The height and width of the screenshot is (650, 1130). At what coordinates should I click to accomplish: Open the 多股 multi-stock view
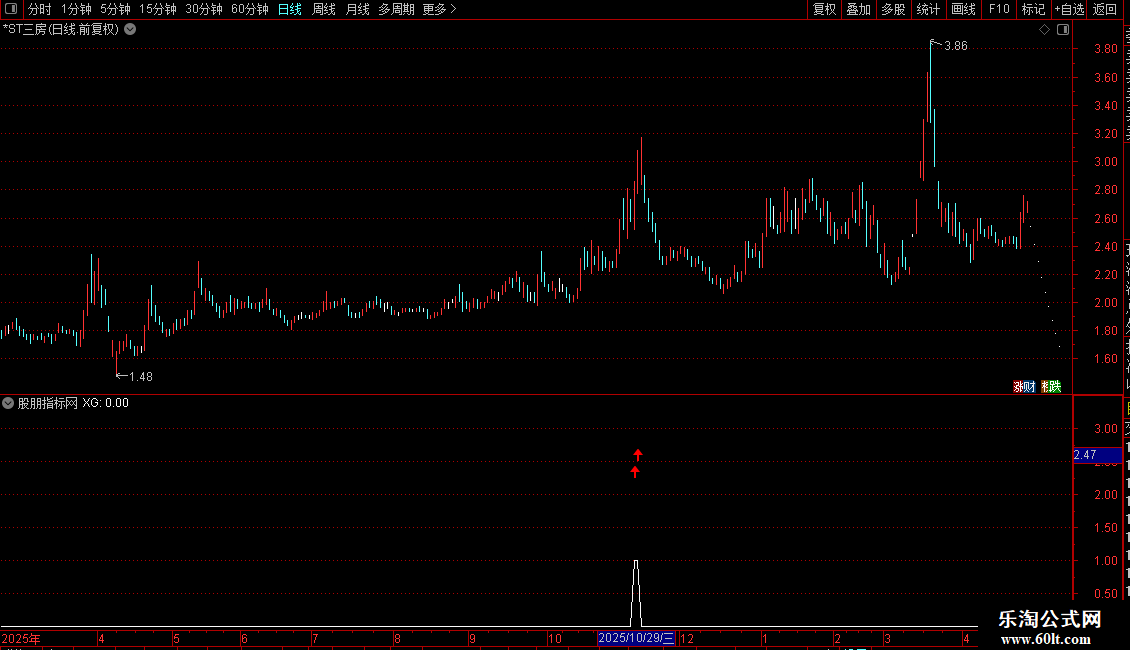[893, 9]
